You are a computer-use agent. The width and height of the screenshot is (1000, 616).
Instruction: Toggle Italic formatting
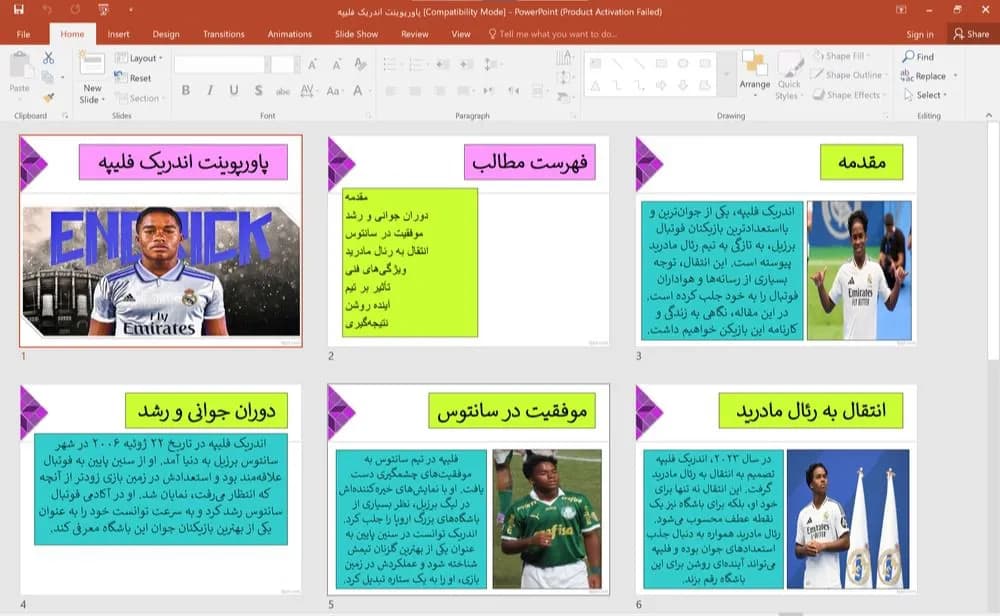210,91
